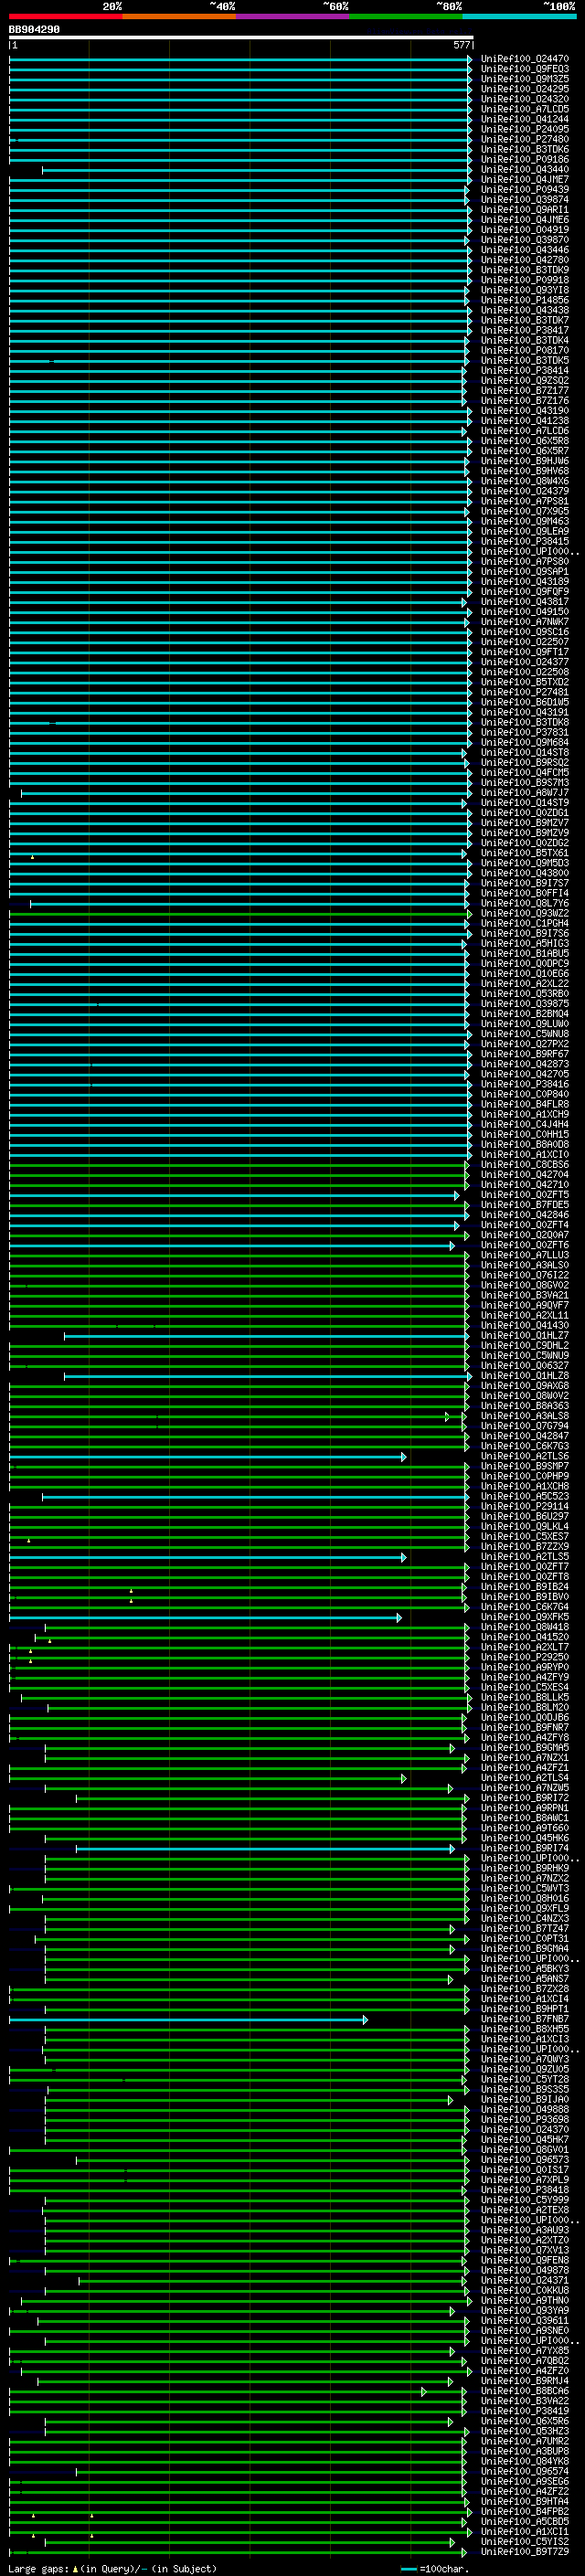Click the cyan ~100% legend bar
Screen dimensions: 585x2576
tap(519, 16)
